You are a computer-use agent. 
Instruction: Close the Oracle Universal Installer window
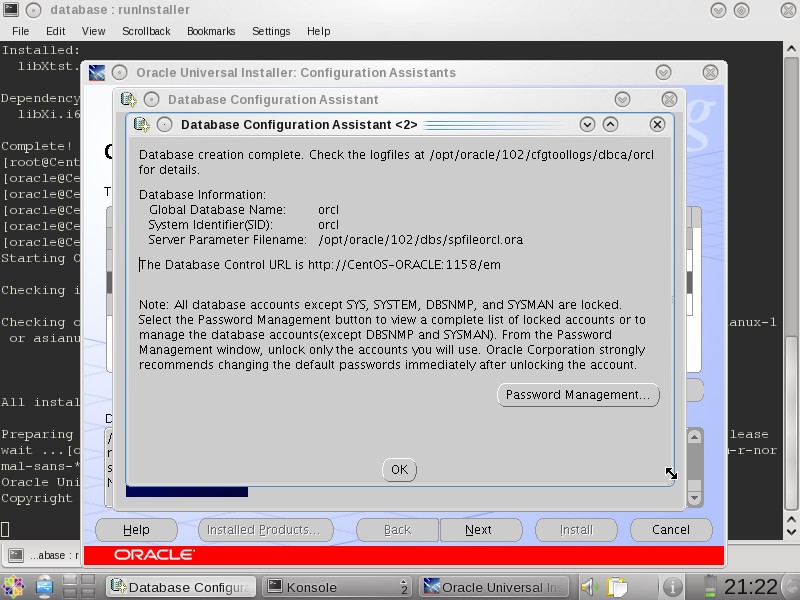click(710, 73)
